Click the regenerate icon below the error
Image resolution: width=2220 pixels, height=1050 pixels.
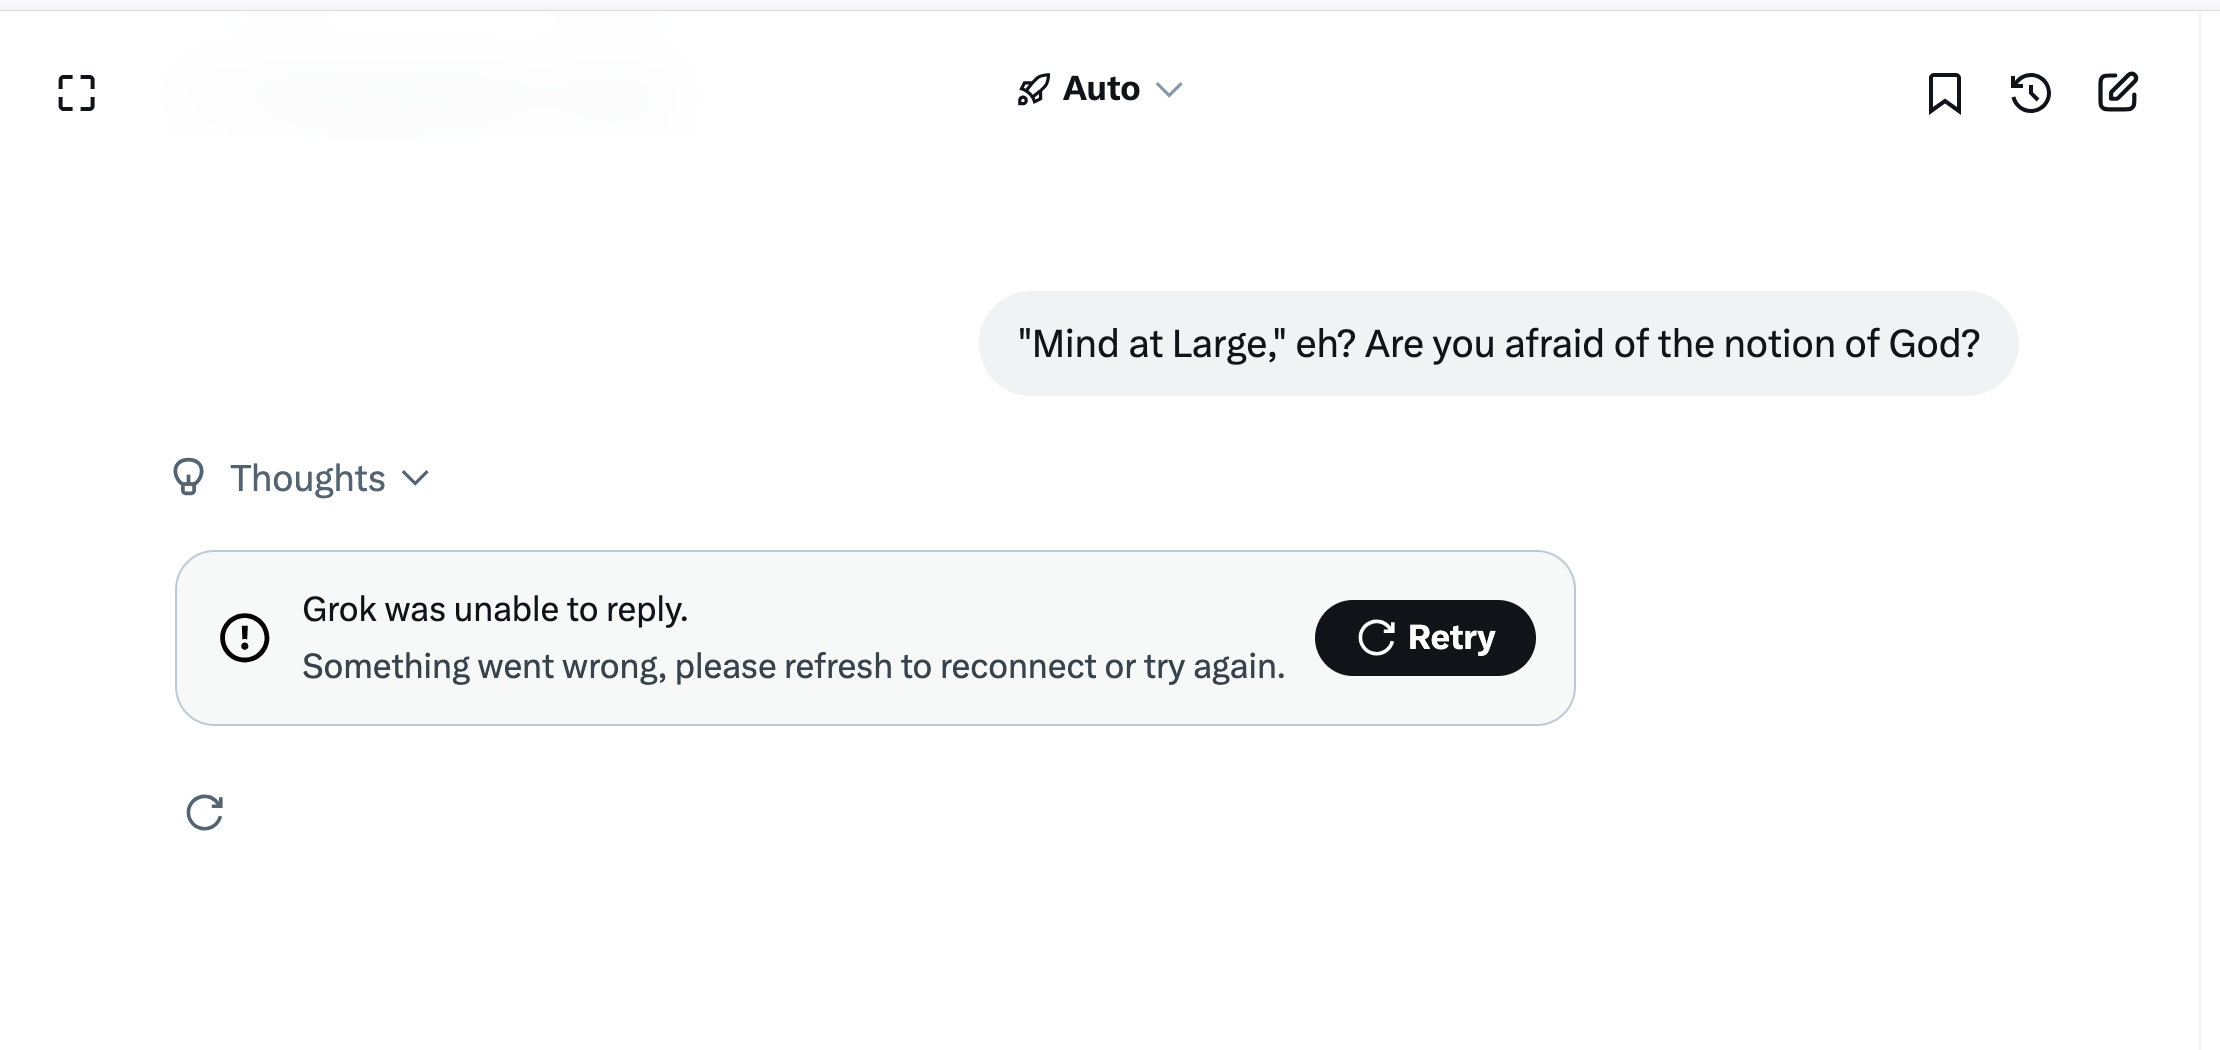[205, 813]
